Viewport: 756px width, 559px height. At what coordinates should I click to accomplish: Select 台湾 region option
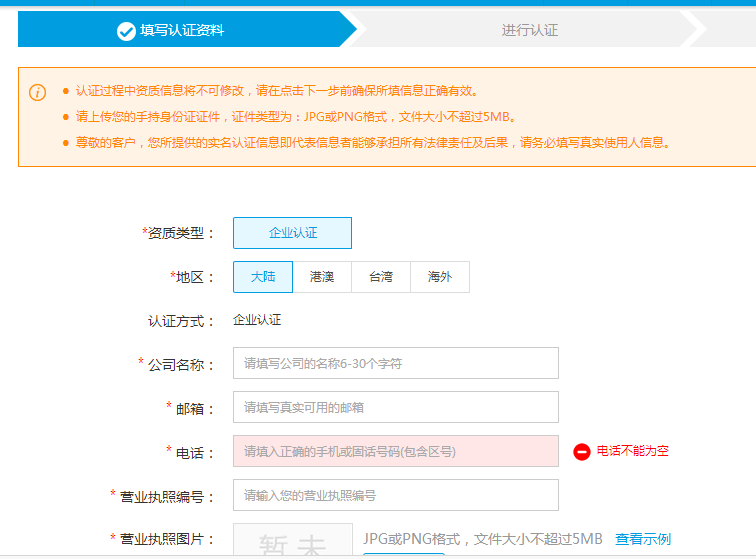tap(381, 277)
